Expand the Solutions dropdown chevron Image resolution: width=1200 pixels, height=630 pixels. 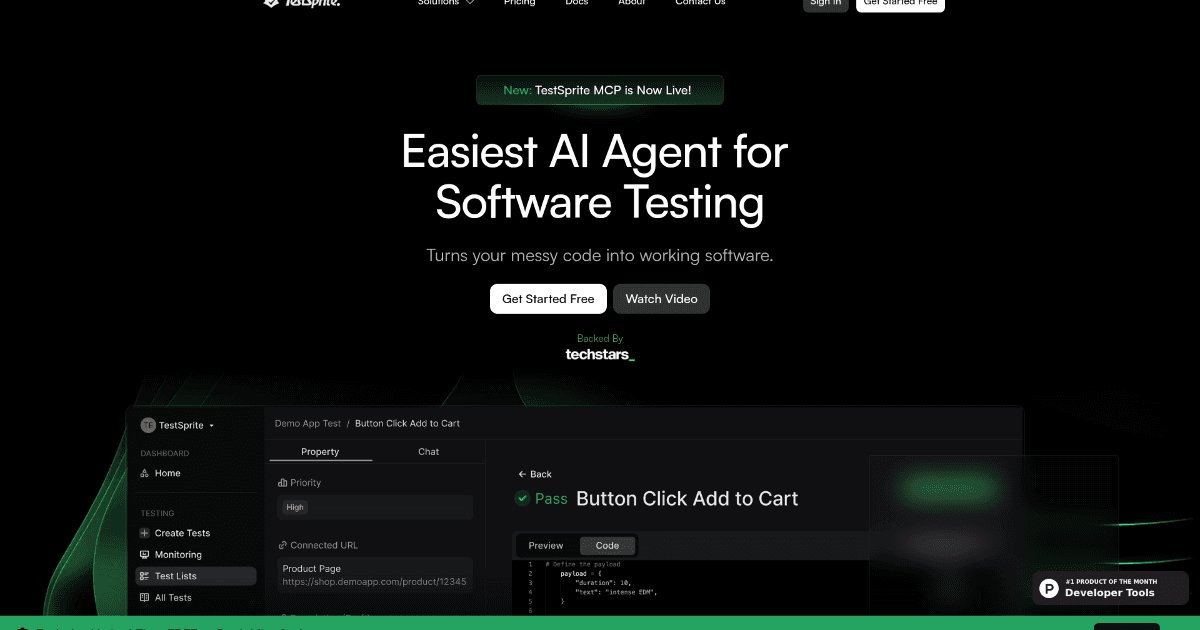tap(470, 2)
